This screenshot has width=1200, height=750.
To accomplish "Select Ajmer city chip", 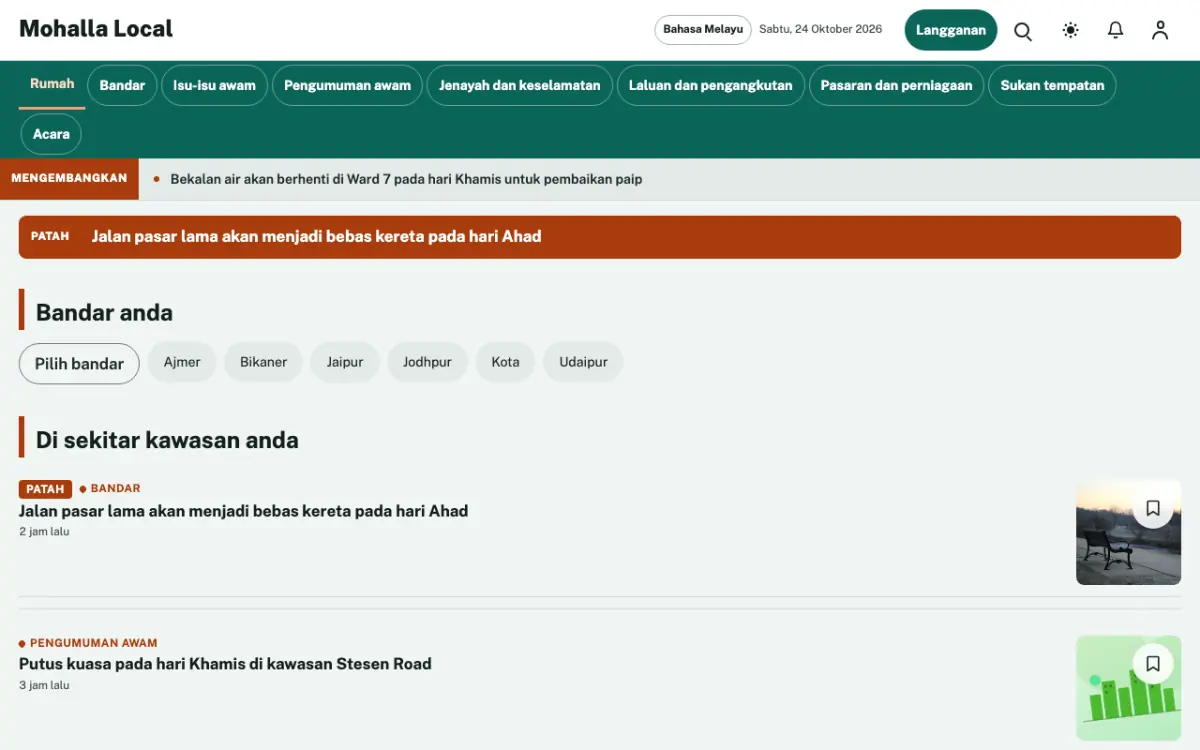I will click(182, 362).
